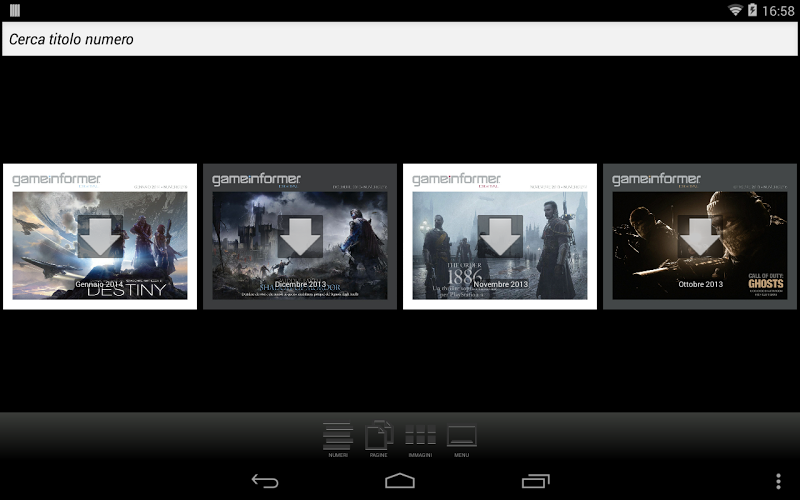The width and height of the screenshot is (800, 500).
Task: Select the Ottobre 2013 label
Action: (701, 284)
